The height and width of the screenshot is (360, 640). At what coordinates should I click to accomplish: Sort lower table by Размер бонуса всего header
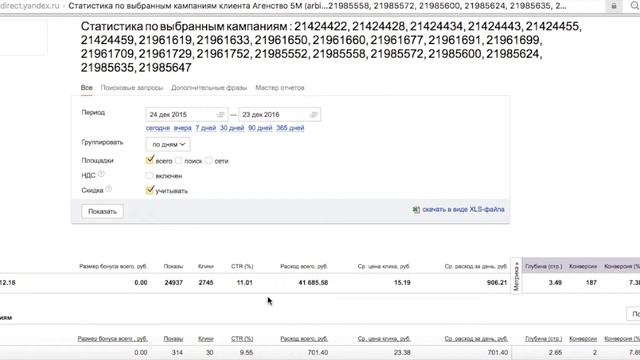click(x=113, y=339)
